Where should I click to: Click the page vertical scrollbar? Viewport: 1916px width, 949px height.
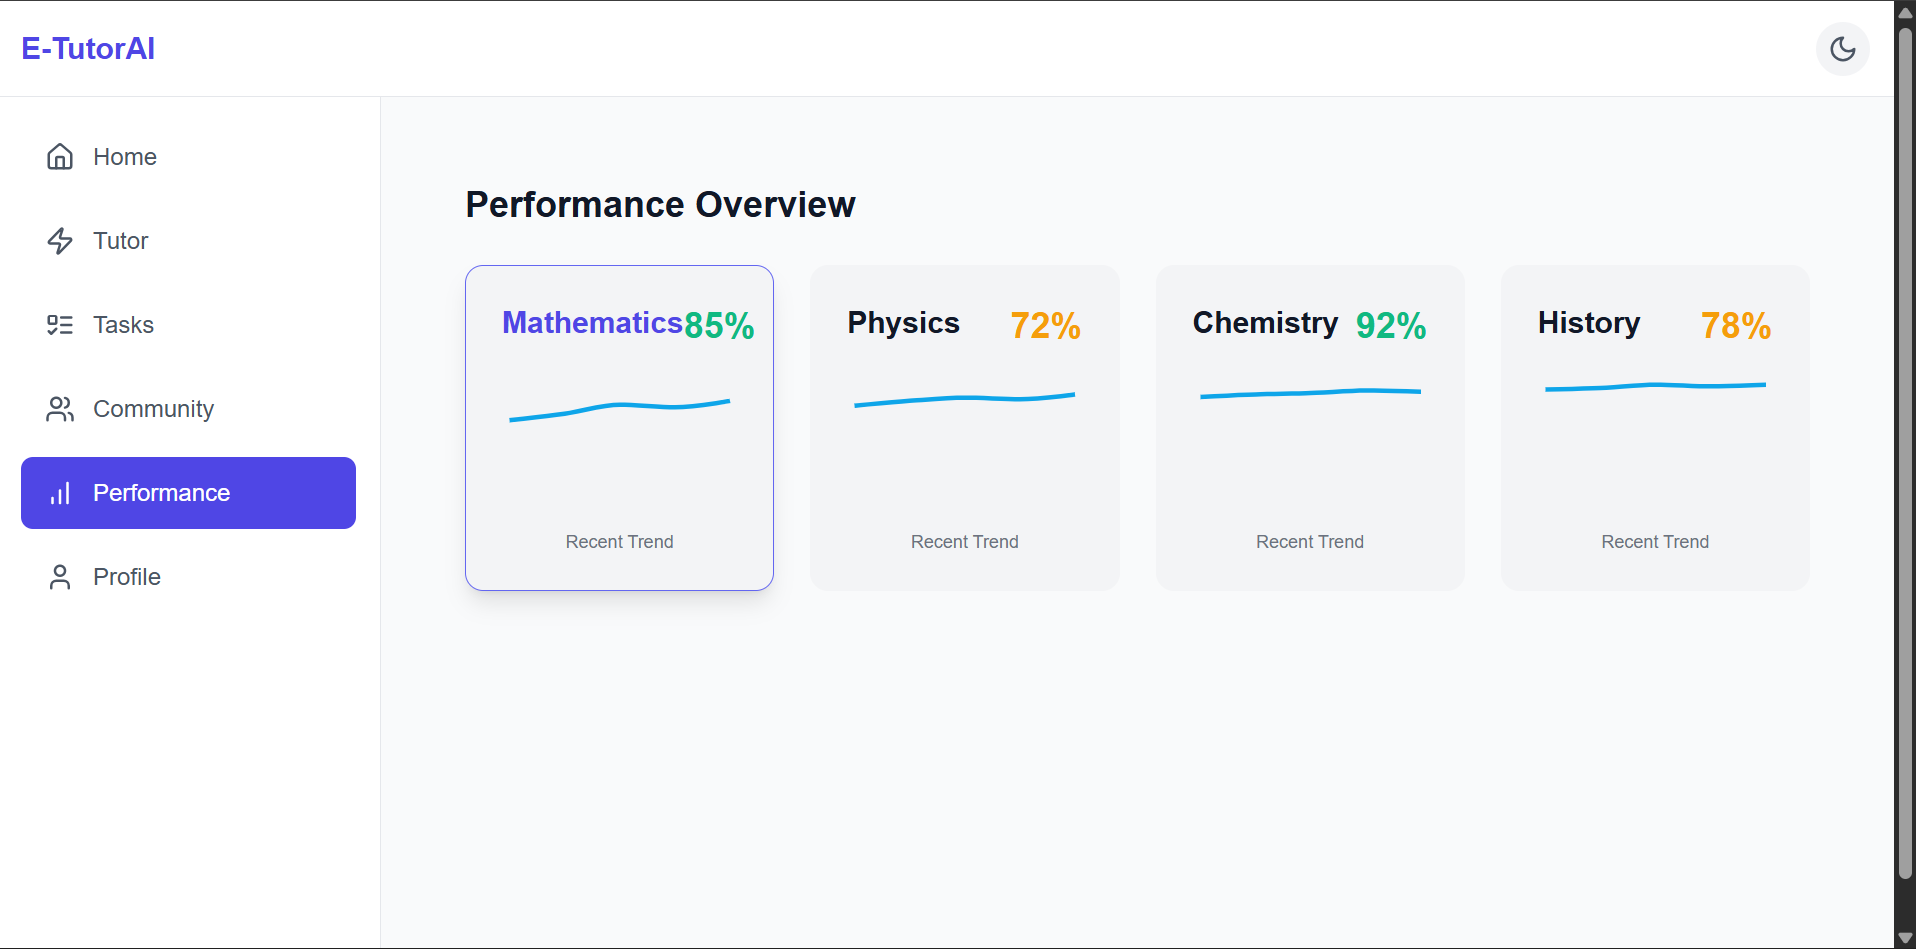coord(1905,450)
